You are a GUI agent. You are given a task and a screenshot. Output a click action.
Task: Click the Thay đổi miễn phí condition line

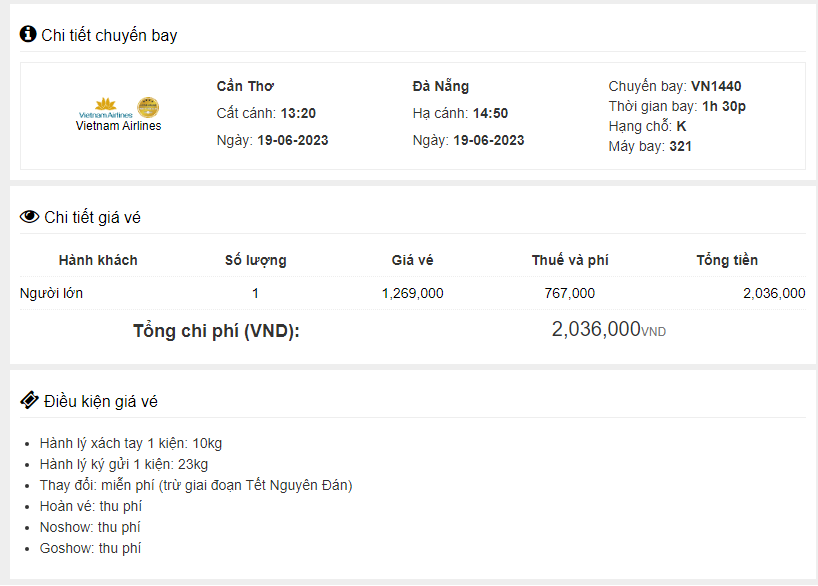(196, 485)
